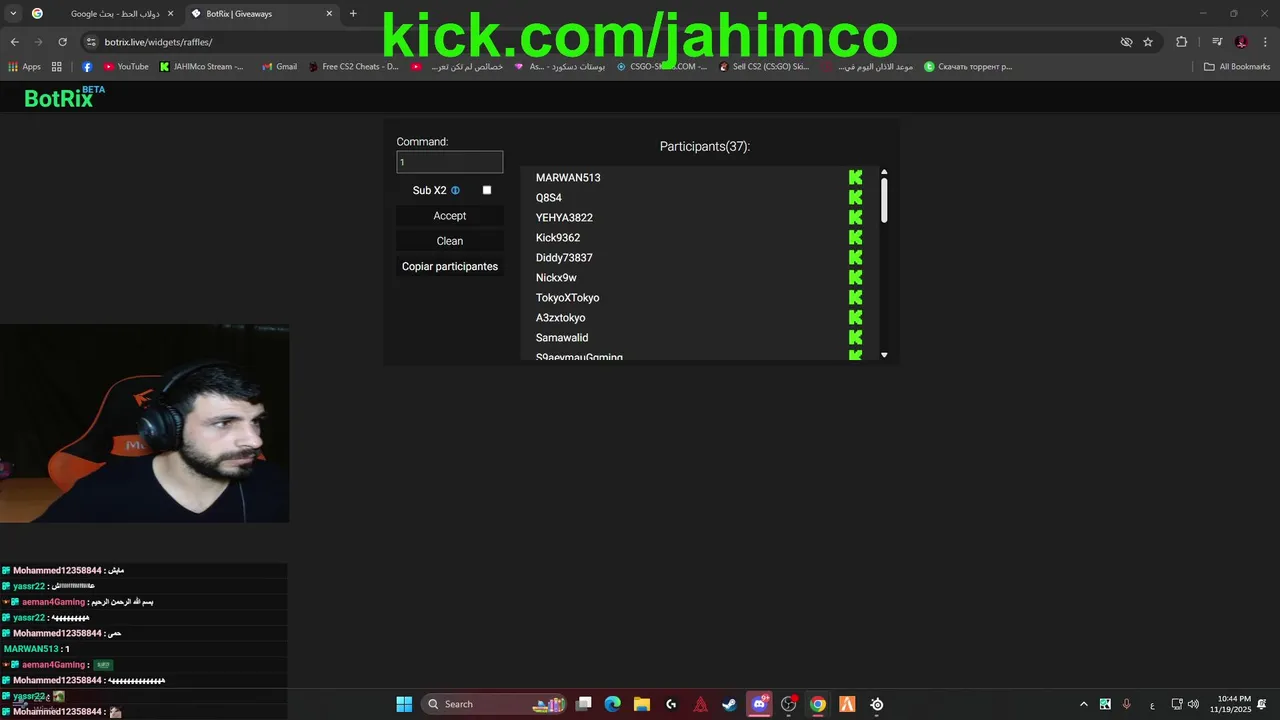Open Logitech G Hub in taskbar
This screenshot has height=720, width=1280.
[x=671, y=704]
